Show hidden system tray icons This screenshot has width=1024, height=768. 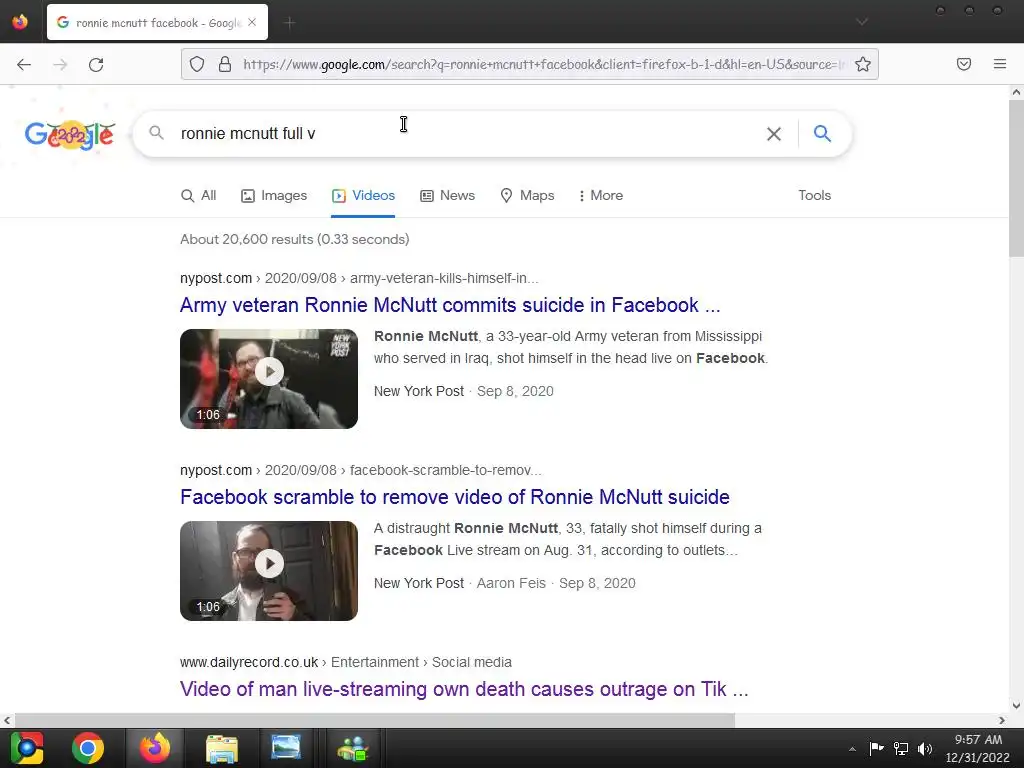[x=852, y=749]
